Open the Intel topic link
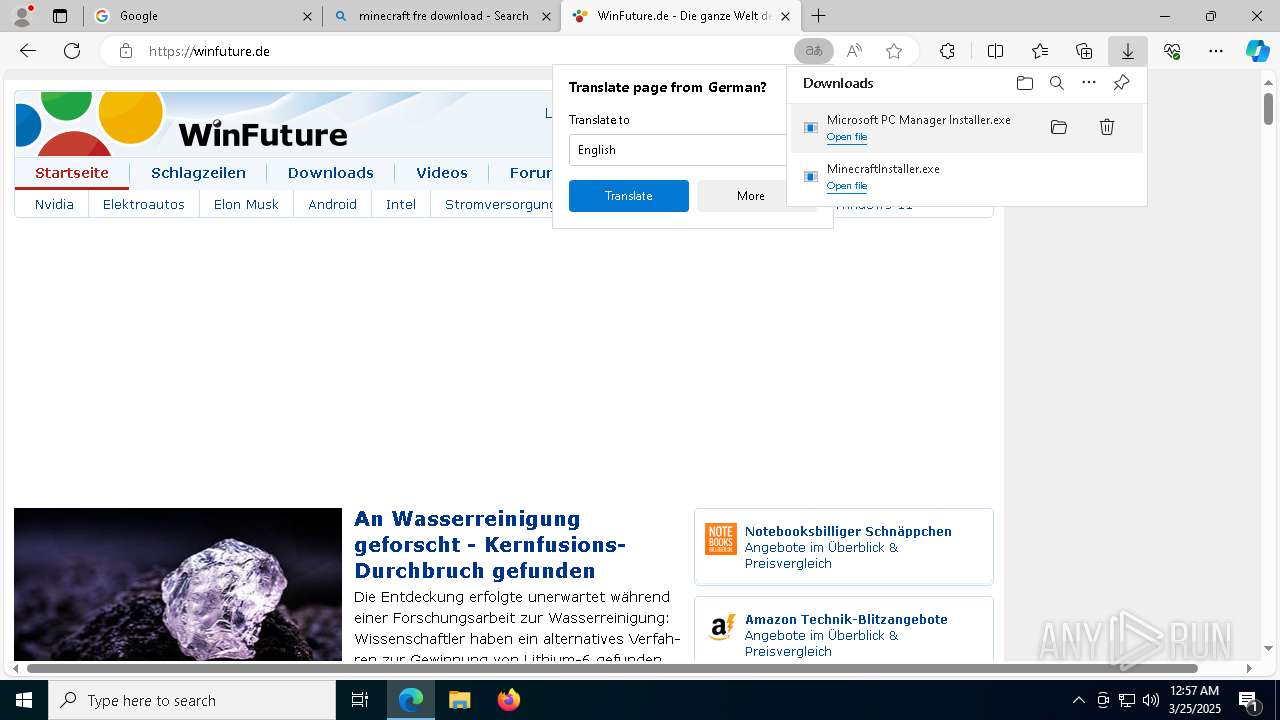 tap(401, 204)
